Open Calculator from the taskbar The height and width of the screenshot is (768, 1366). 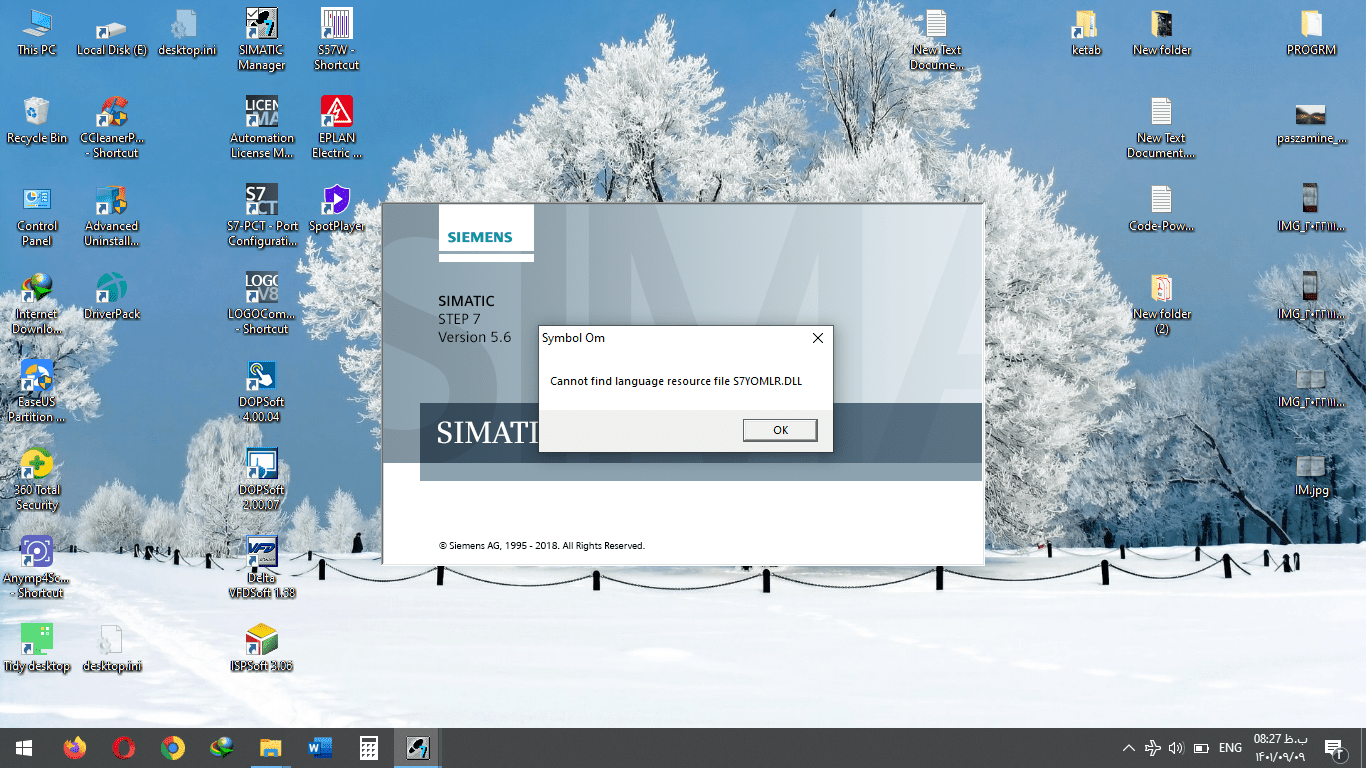pos(369,747)
